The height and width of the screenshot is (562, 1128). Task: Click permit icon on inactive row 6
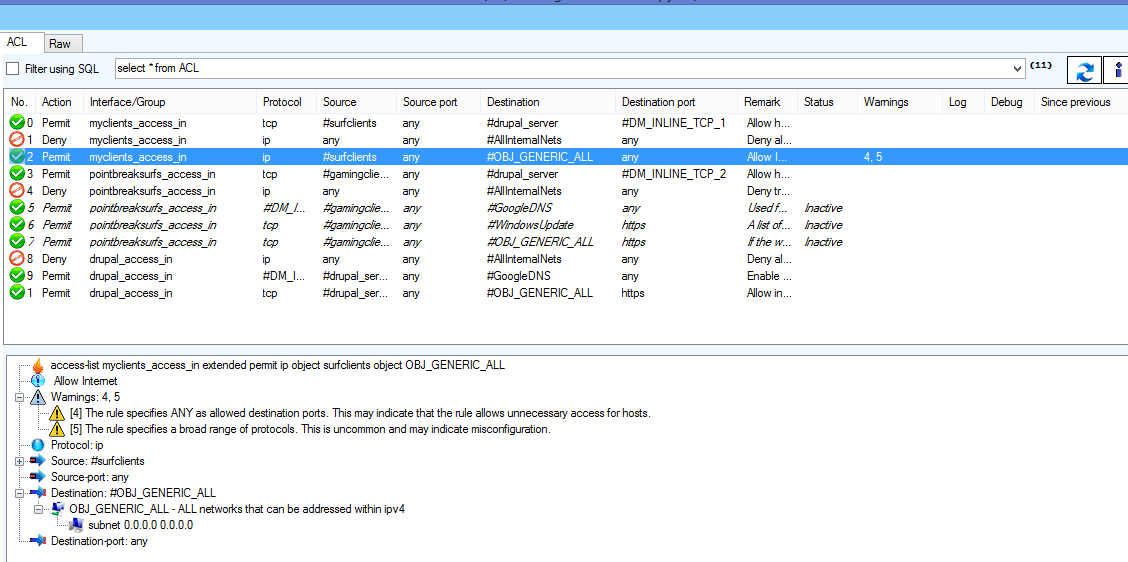pyautogui.click(x=17, y=225)
